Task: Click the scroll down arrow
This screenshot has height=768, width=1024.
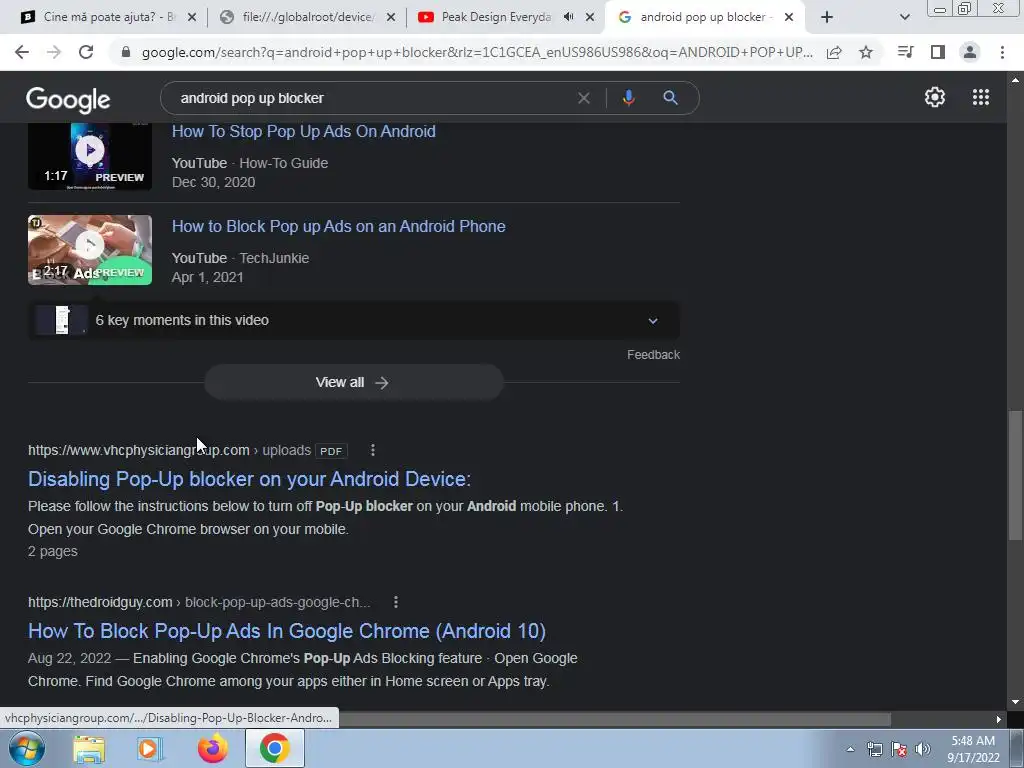Action: [1015, 702]
